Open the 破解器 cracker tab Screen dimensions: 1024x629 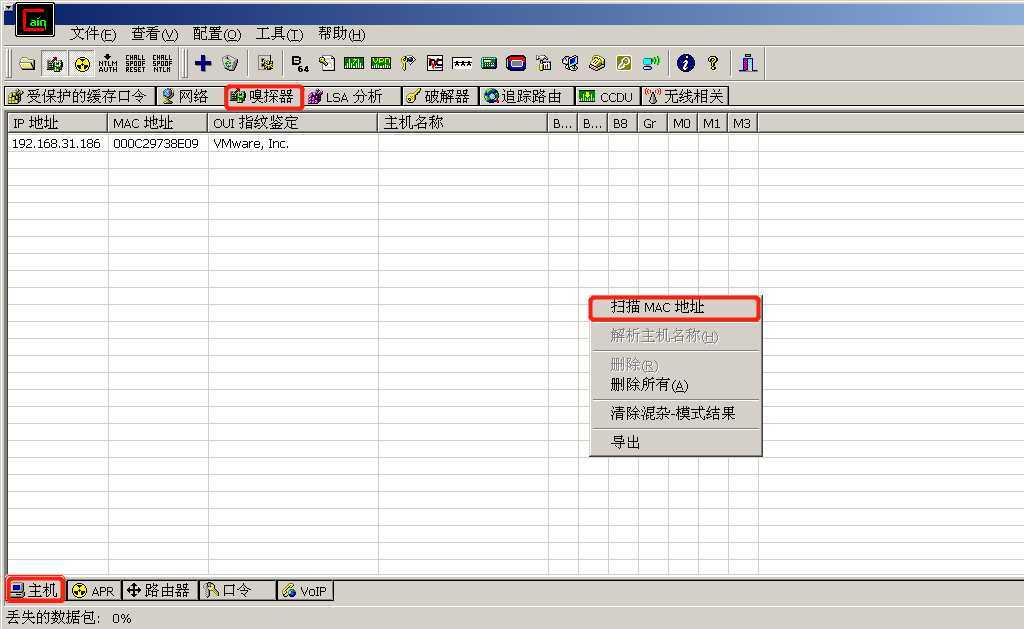[440, 97]
